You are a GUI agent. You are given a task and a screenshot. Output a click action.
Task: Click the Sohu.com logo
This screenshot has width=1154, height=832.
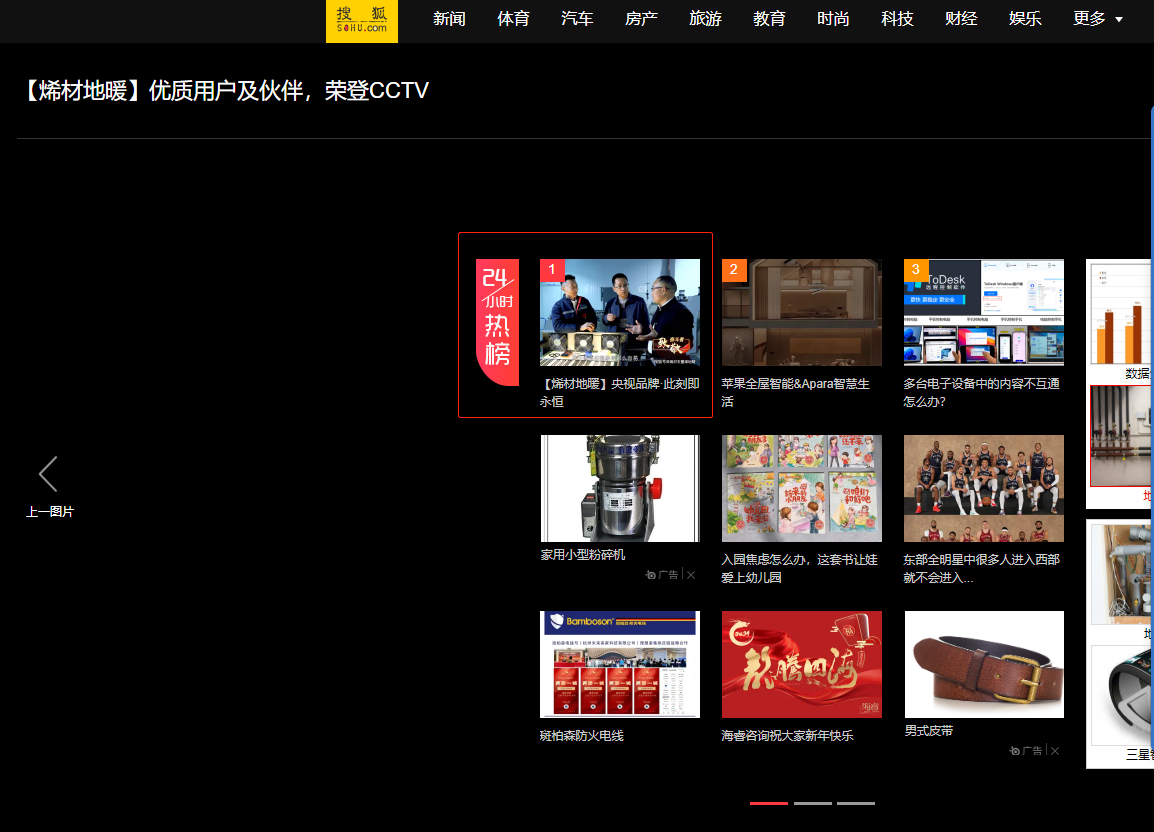[x=361, y=21]
